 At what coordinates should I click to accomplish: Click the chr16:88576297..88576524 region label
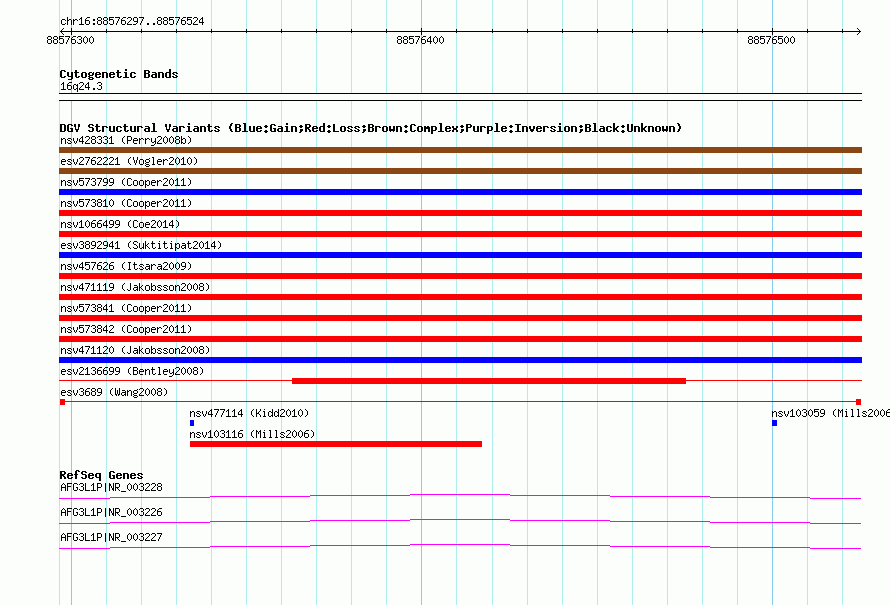[132, 21]
